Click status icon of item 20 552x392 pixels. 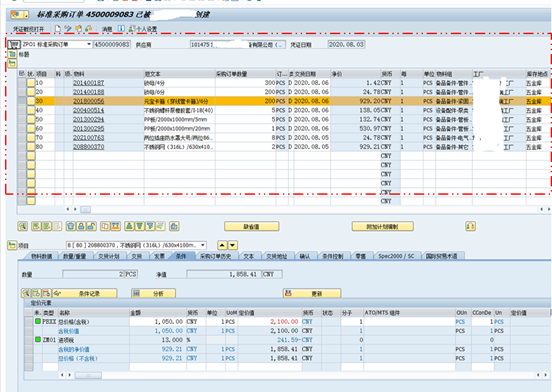[31, 92]
